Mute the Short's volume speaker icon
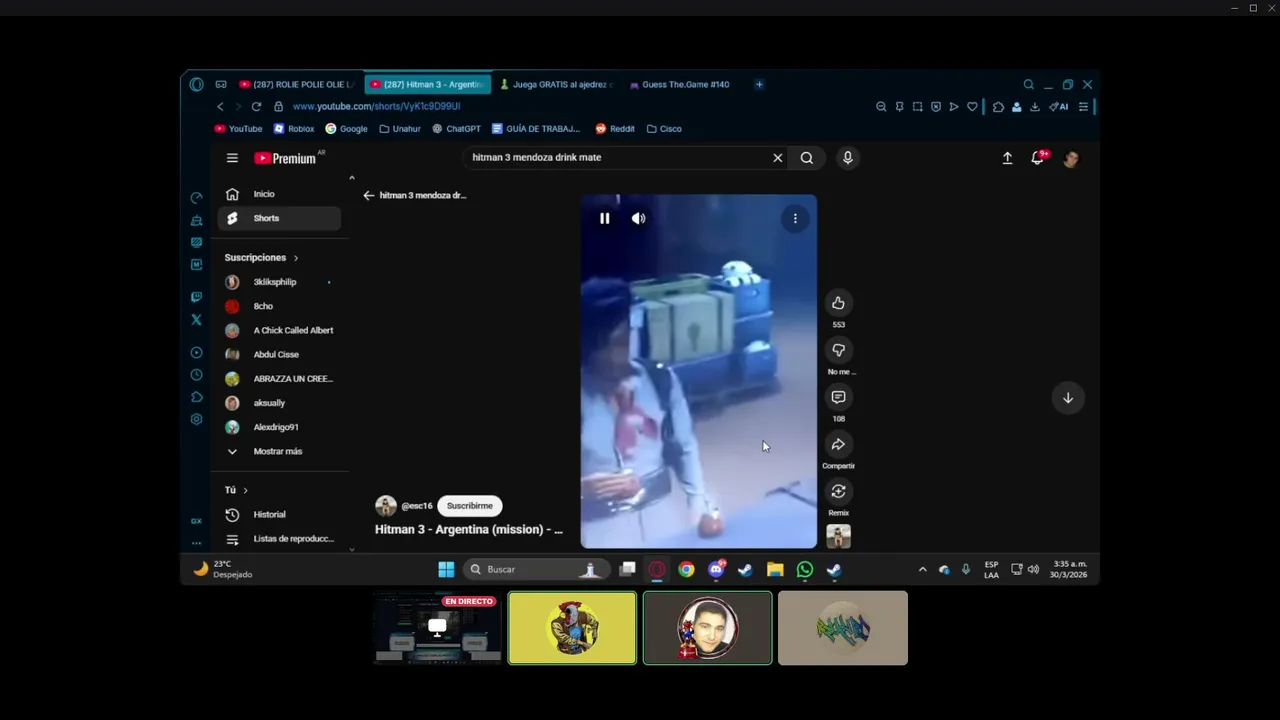 point(638,218)
